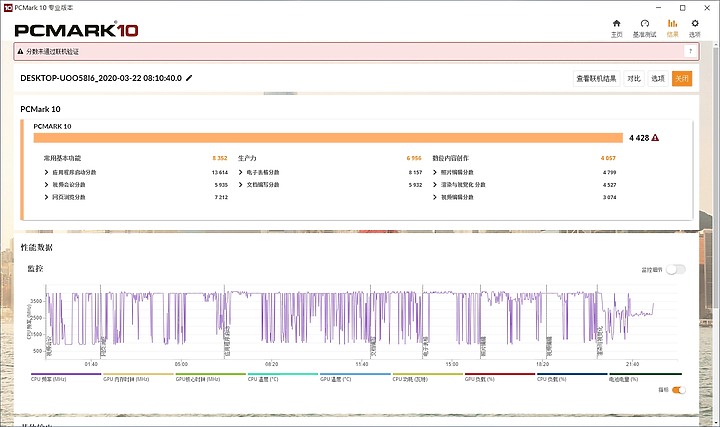The image size is (720, 427).
Task: Click the warning icon in the validation banner
Action: tap(20, 51)
